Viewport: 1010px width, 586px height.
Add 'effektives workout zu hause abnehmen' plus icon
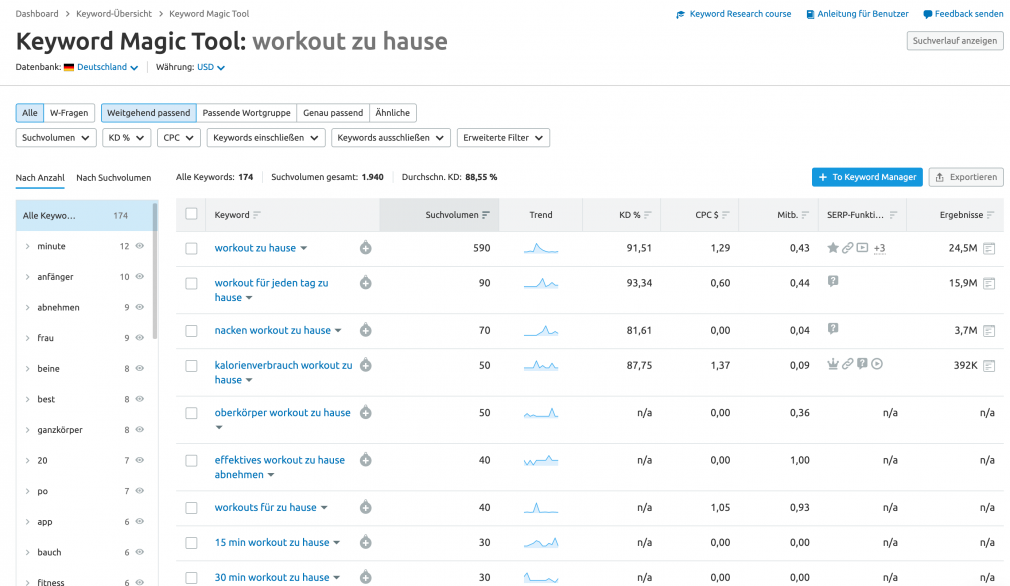[365, 460]
